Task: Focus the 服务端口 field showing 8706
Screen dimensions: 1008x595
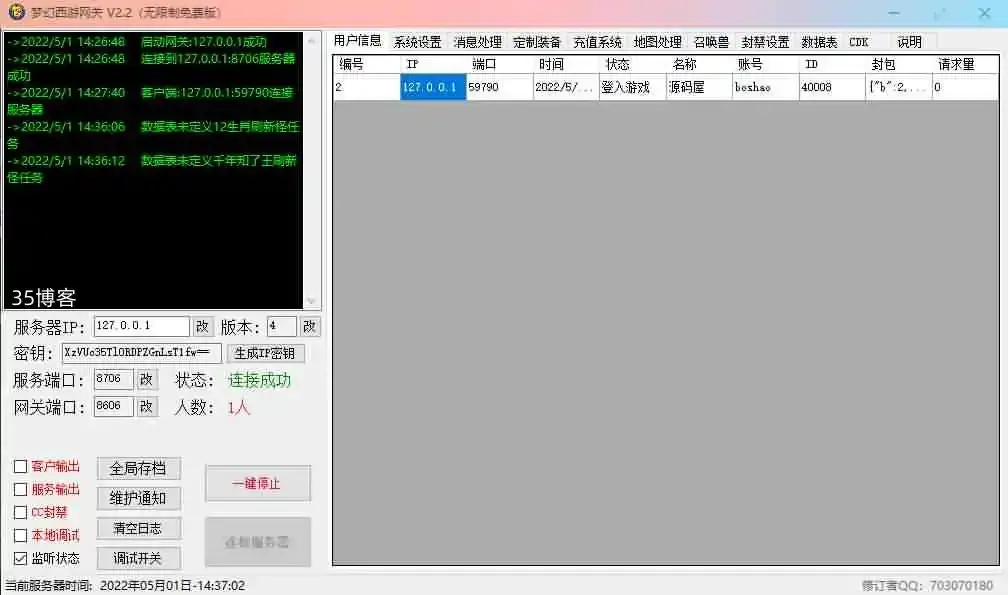Action: click(113, 379)
